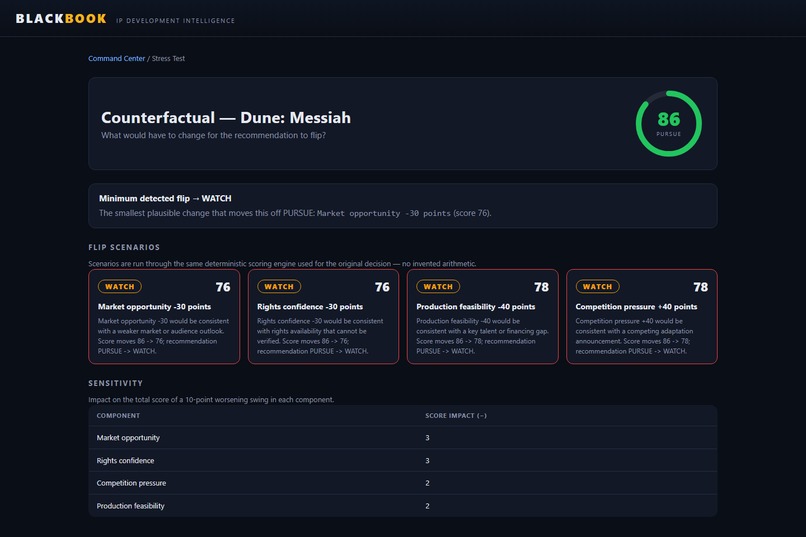Click the score 78 on Competition pressure card
The width and height of the screenshot is (806, 537).
pos(701,287)
